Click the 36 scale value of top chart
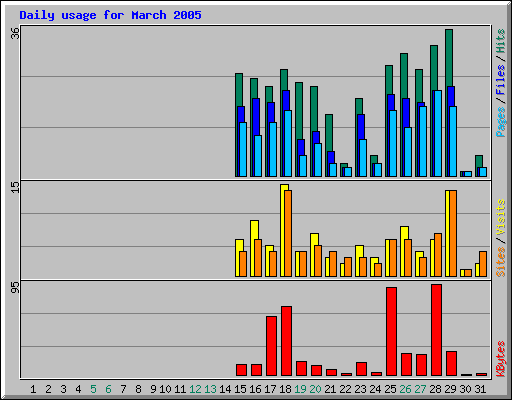Viewport: 512px width, 400px height. [15, 33]
